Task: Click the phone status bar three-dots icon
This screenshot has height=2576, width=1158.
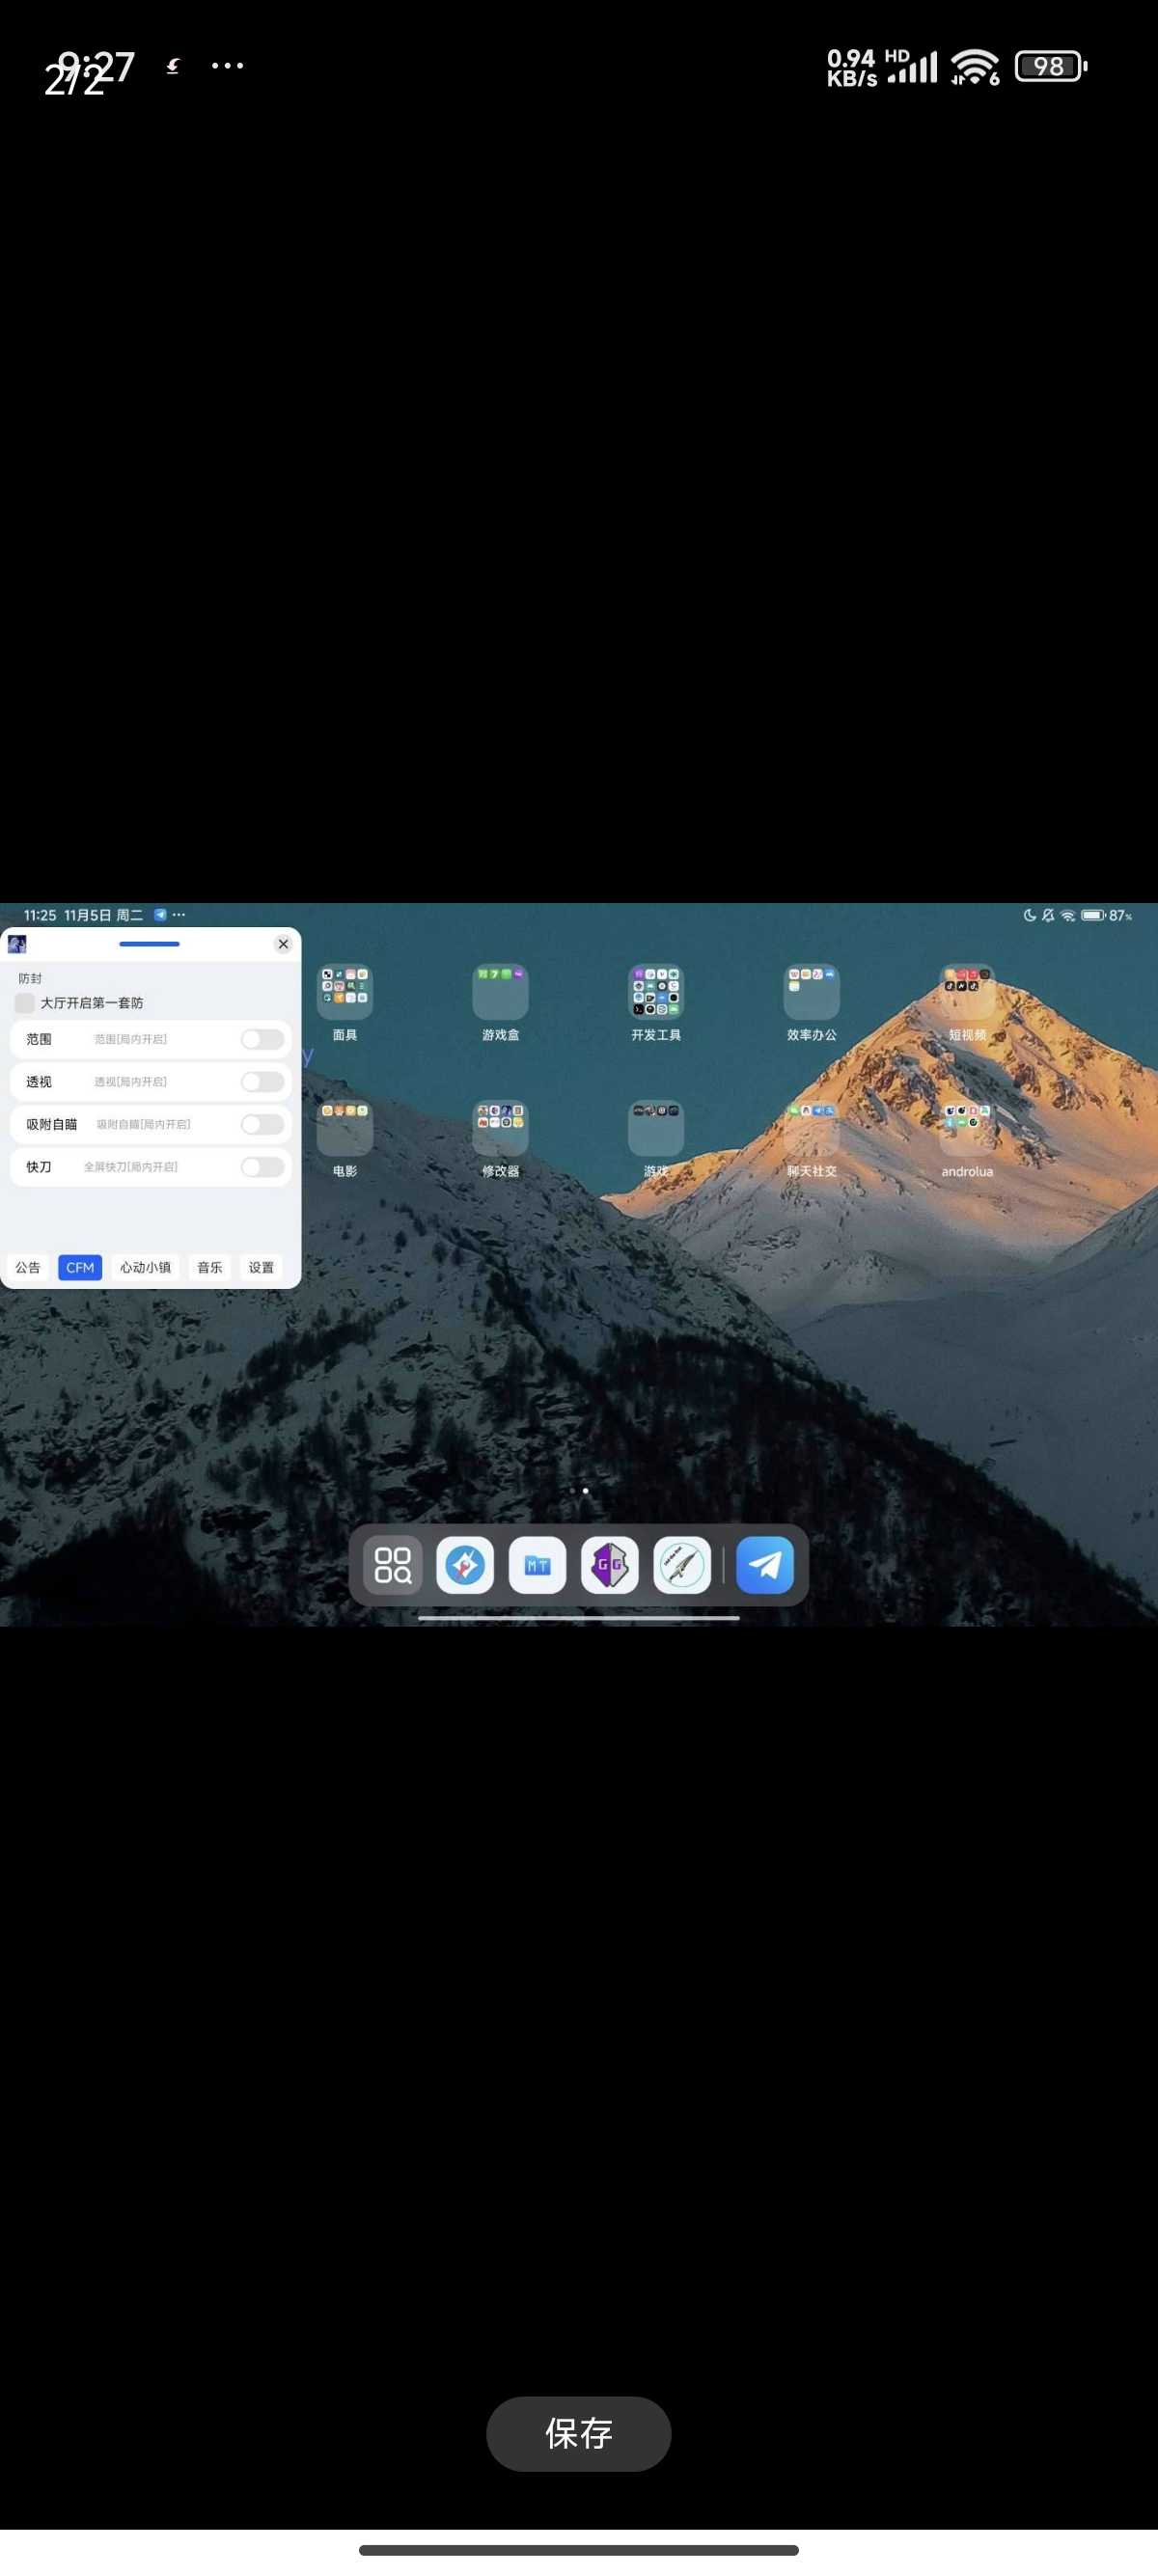Action: coord(227,66)
